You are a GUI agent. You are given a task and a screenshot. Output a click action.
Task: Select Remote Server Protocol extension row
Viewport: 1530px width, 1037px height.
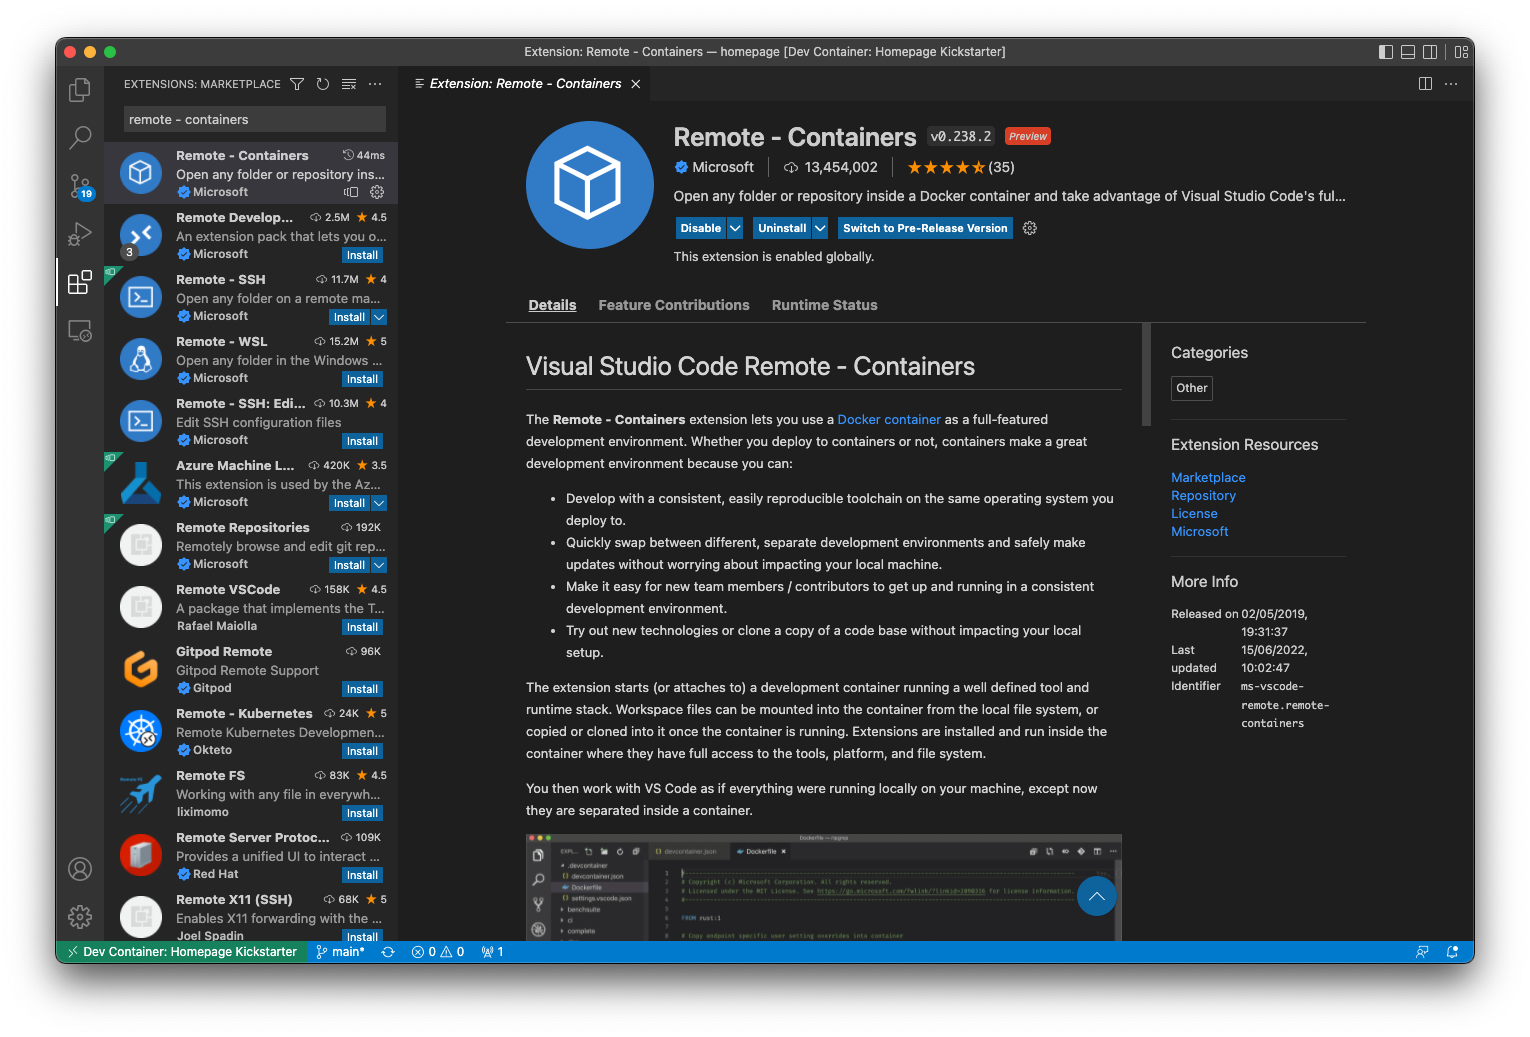point(251,856)
